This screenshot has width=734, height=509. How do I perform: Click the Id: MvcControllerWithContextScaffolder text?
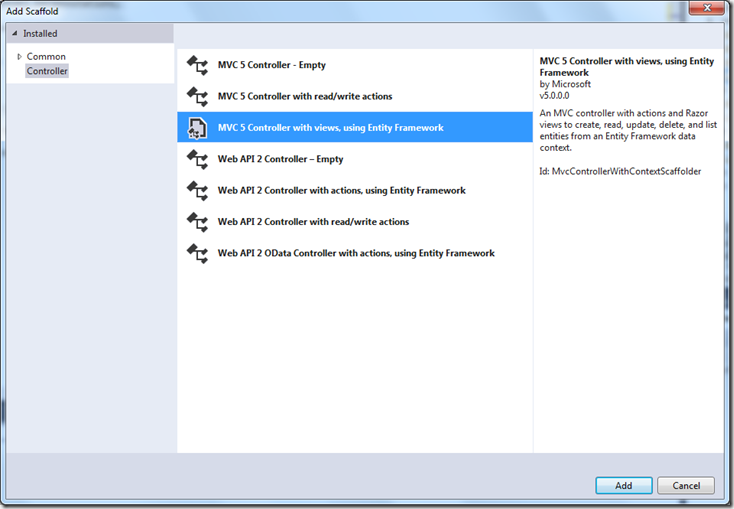pos(620,171)
